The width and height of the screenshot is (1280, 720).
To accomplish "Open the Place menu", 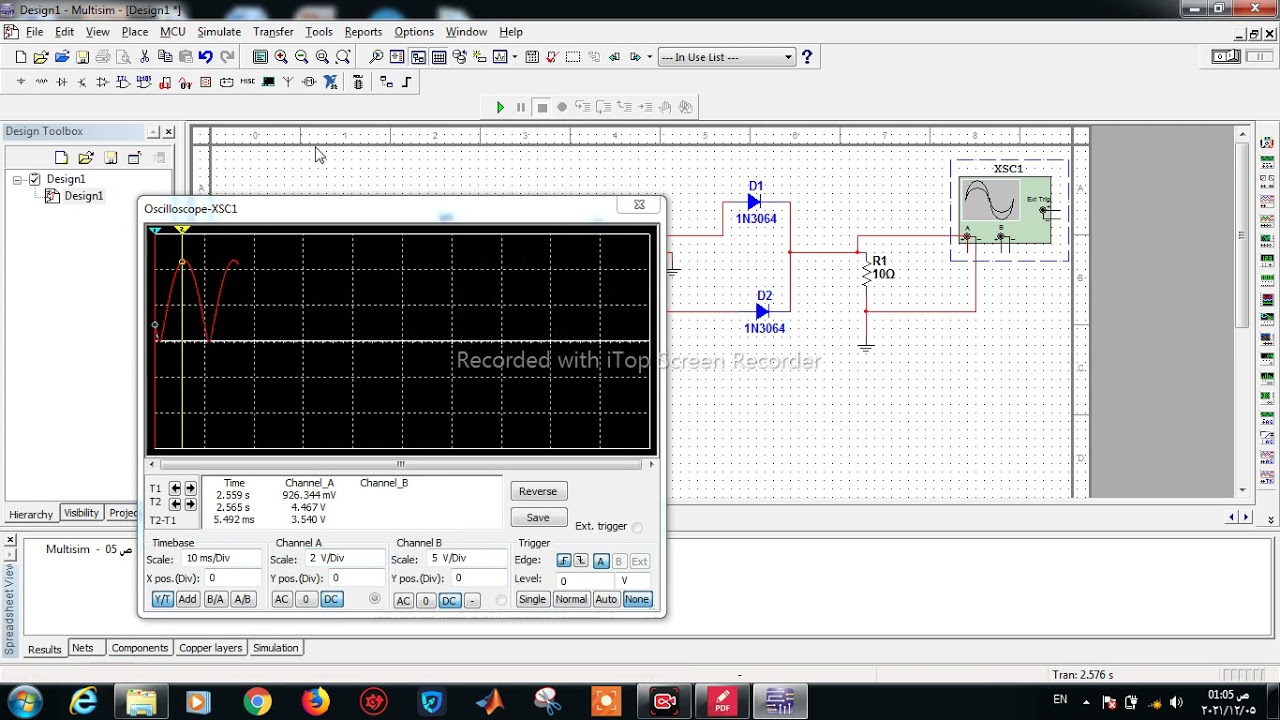I will (135, 32).
